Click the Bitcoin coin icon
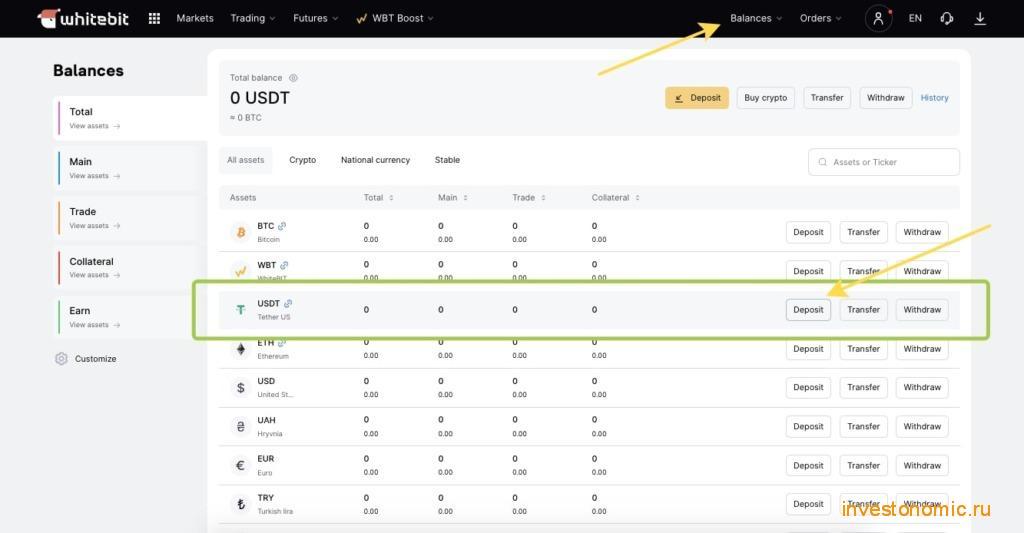Screen dimensions: 1024x533 [x=241, y=232]
